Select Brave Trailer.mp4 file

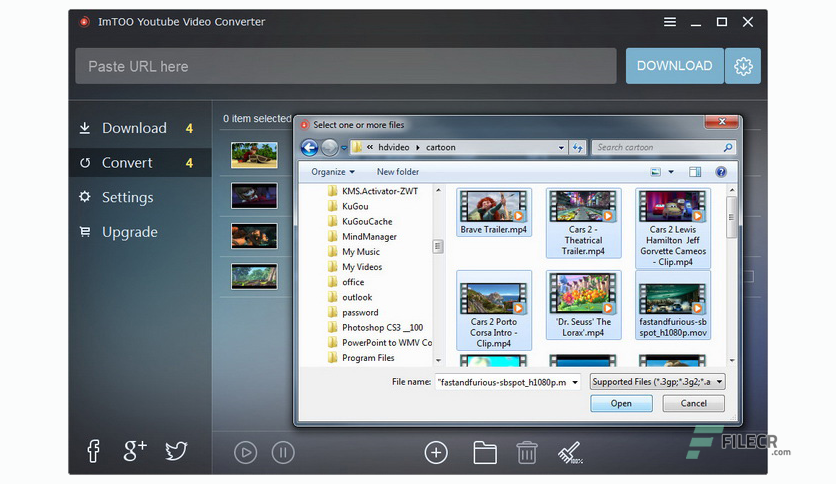tap(494, 212)
